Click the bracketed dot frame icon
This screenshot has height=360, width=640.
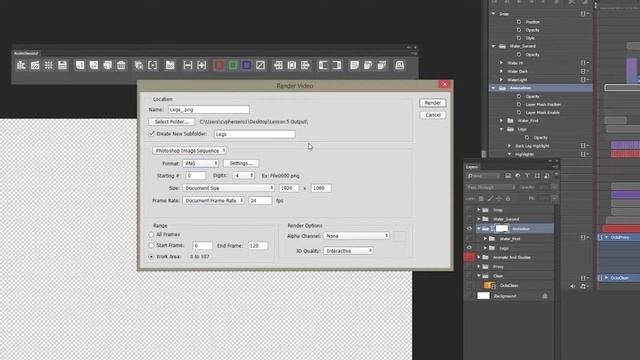pos(153,65)
